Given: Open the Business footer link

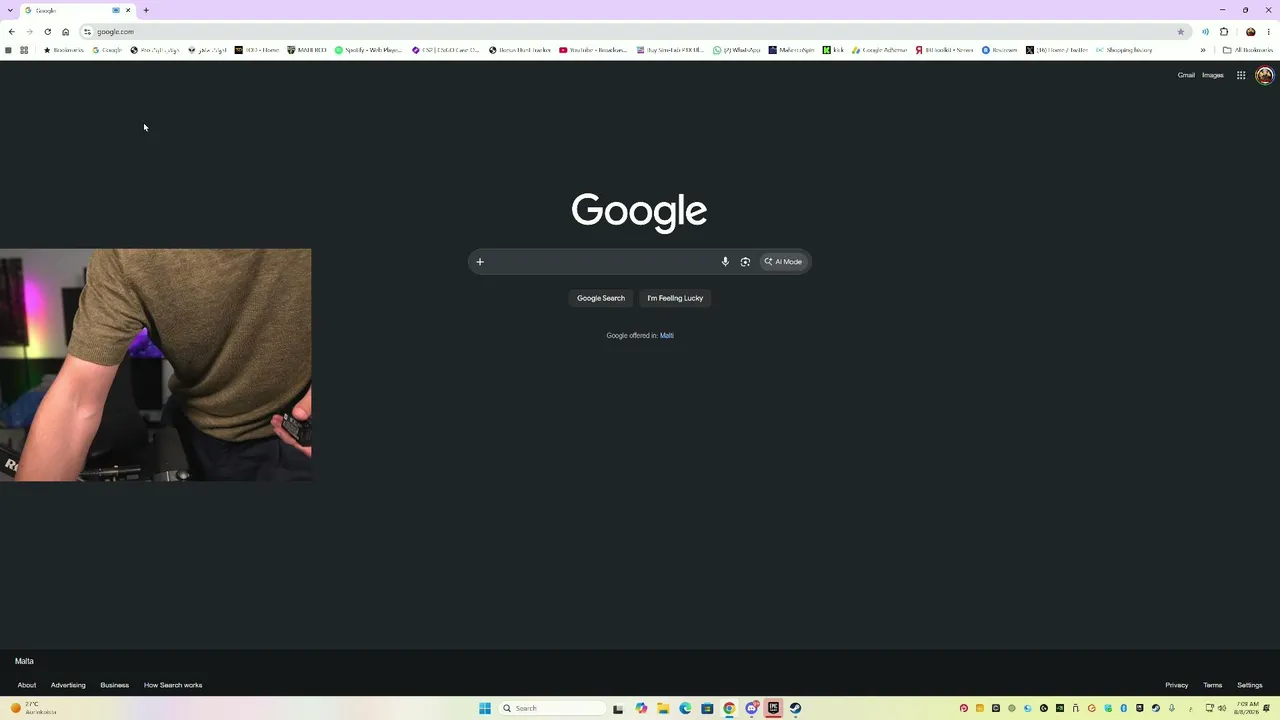Looking at the screenshot, I should pyautogui.click(x=114, y=685).
